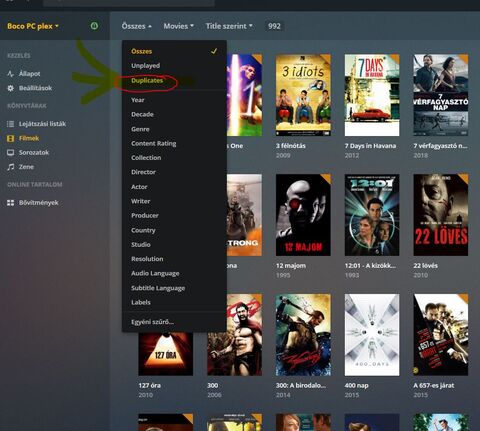
Task: Filter by Country
Action: pos(174,230)
